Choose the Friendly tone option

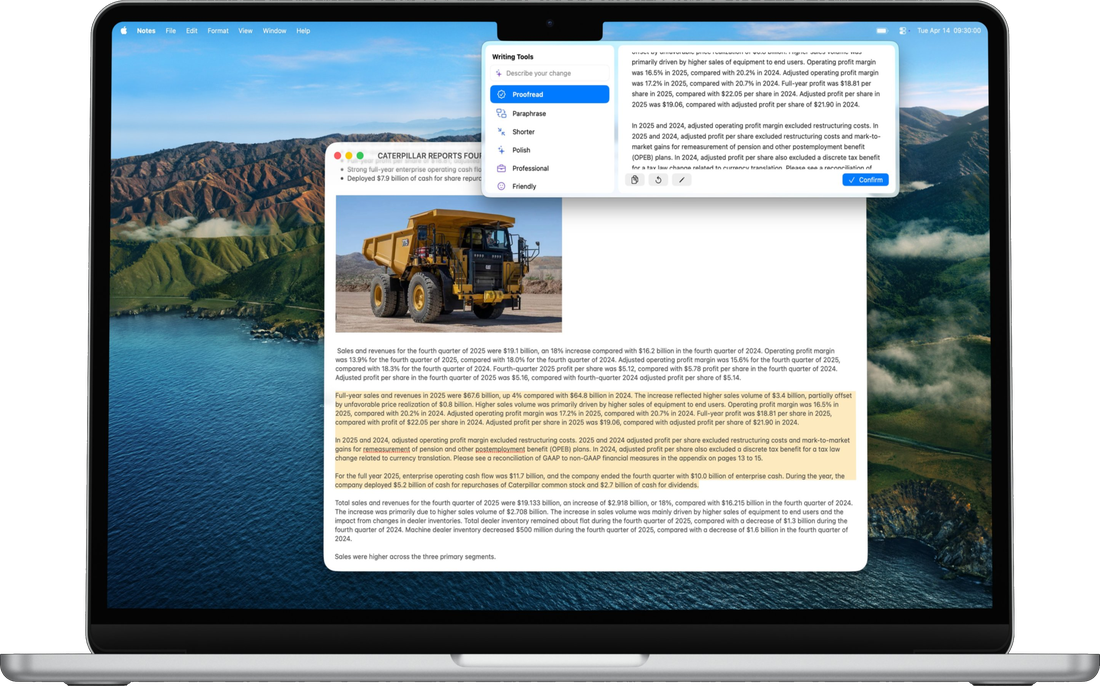tap(549, 186)
